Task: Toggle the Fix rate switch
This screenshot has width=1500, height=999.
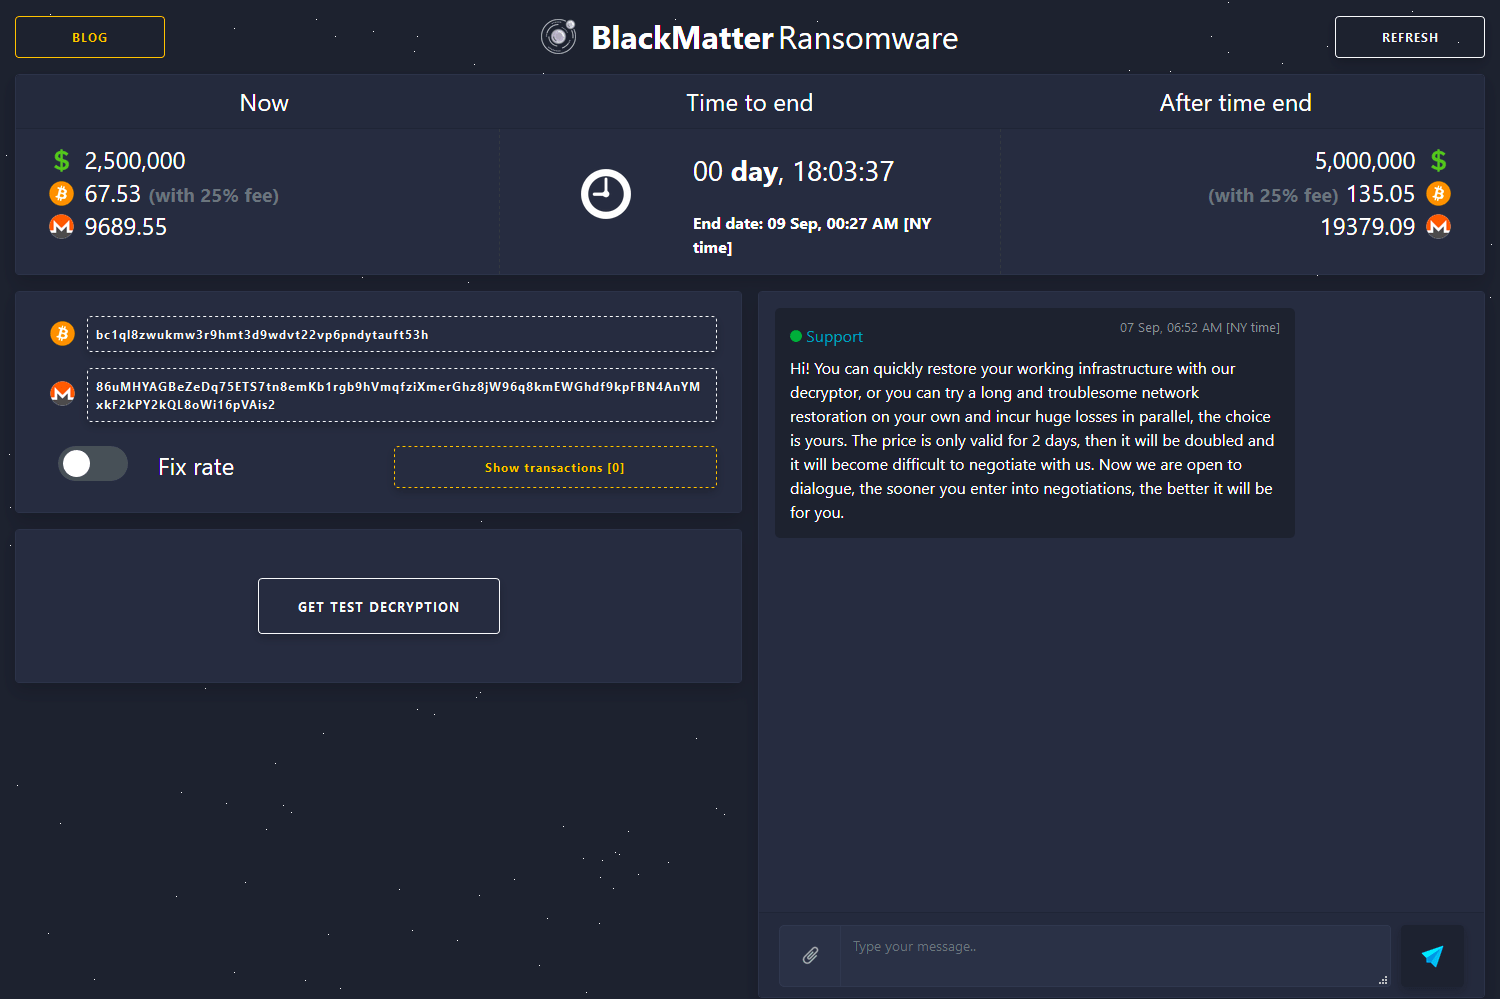Action: pos(93,464)
